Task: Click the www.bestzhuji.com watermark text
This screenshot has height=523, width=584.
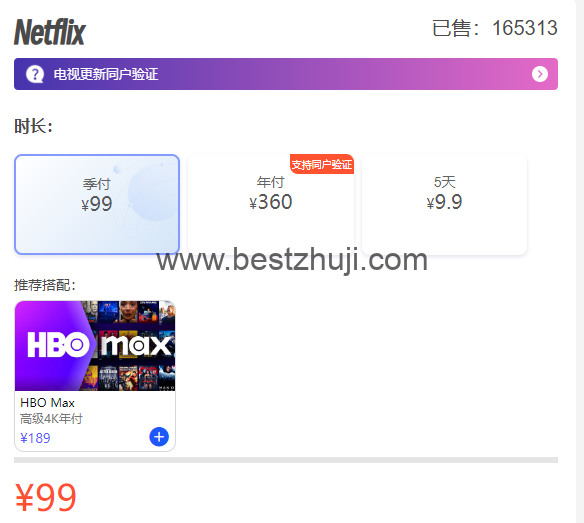Action: click(292, 260)
